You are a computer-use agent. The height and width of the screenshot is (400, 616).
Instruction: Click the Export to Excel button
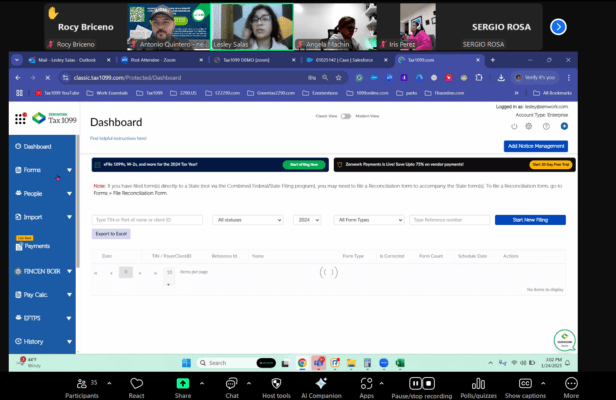click(x=111, y=233)
